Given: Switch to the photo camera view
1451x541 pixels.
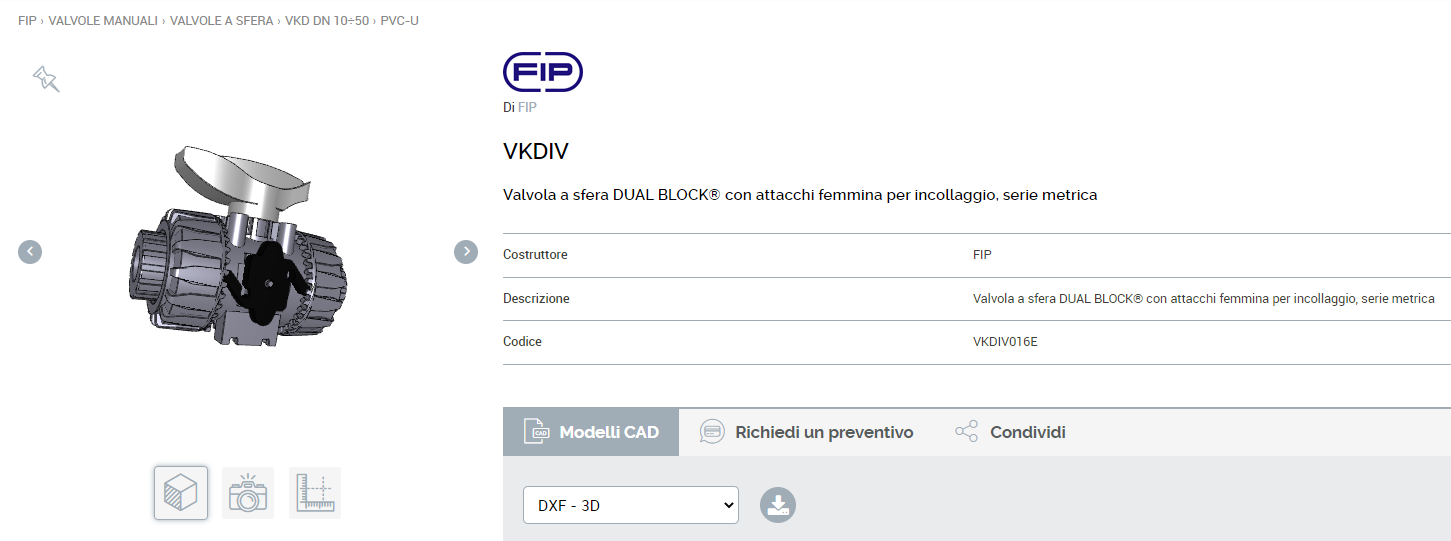Looking at the screenshot, I should (248, 493).
